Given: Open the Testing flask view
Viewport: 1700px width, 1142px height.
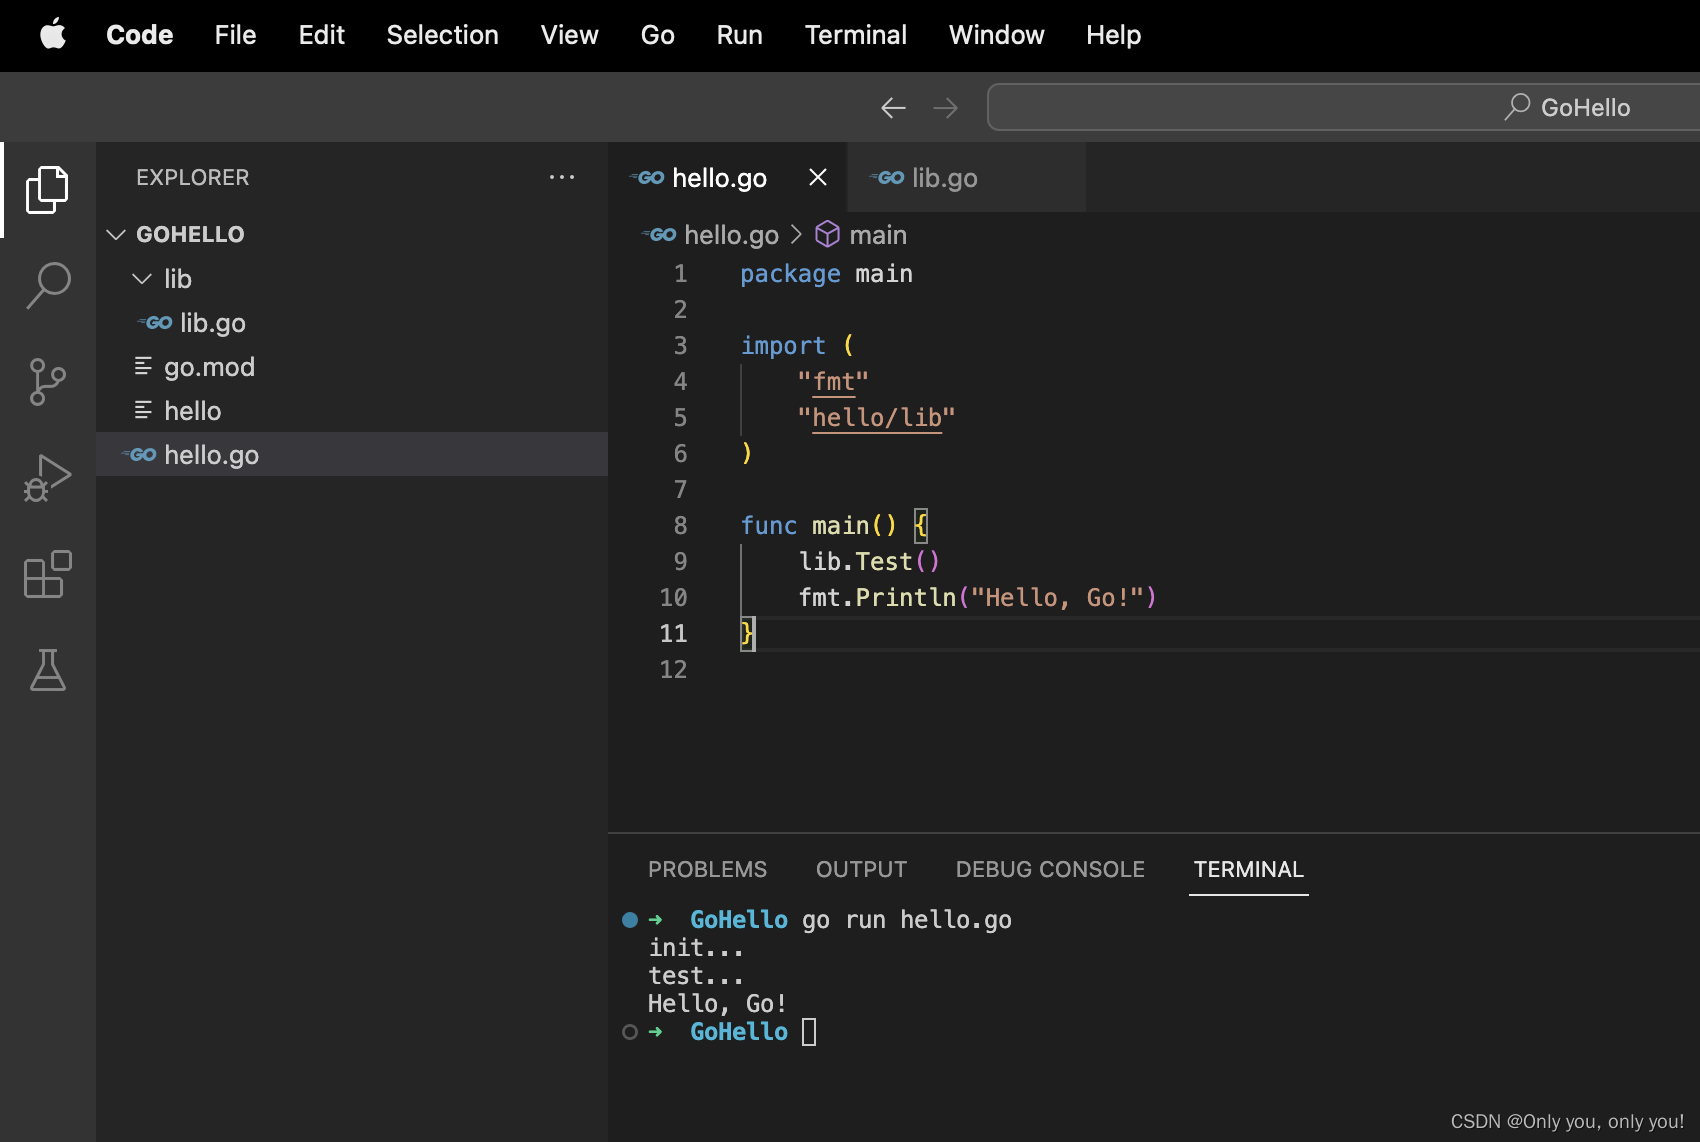Looking at the screenshot, I should pos(47,670).
